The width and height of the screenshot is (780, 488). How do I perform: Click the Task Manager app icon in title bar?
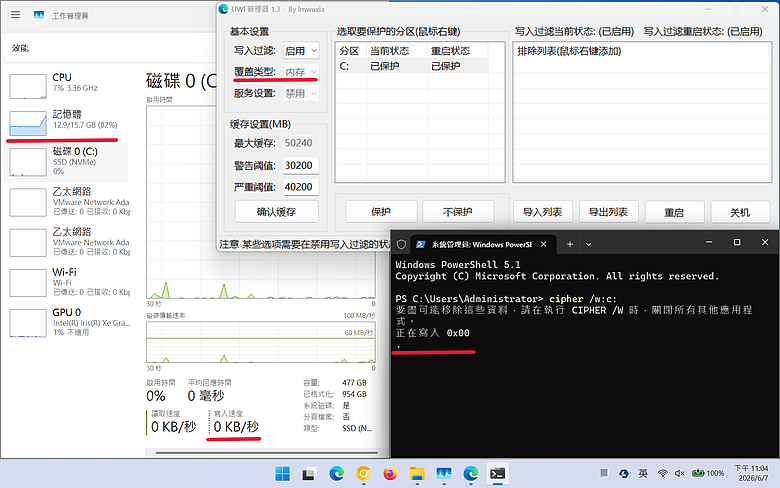[39, 15]
